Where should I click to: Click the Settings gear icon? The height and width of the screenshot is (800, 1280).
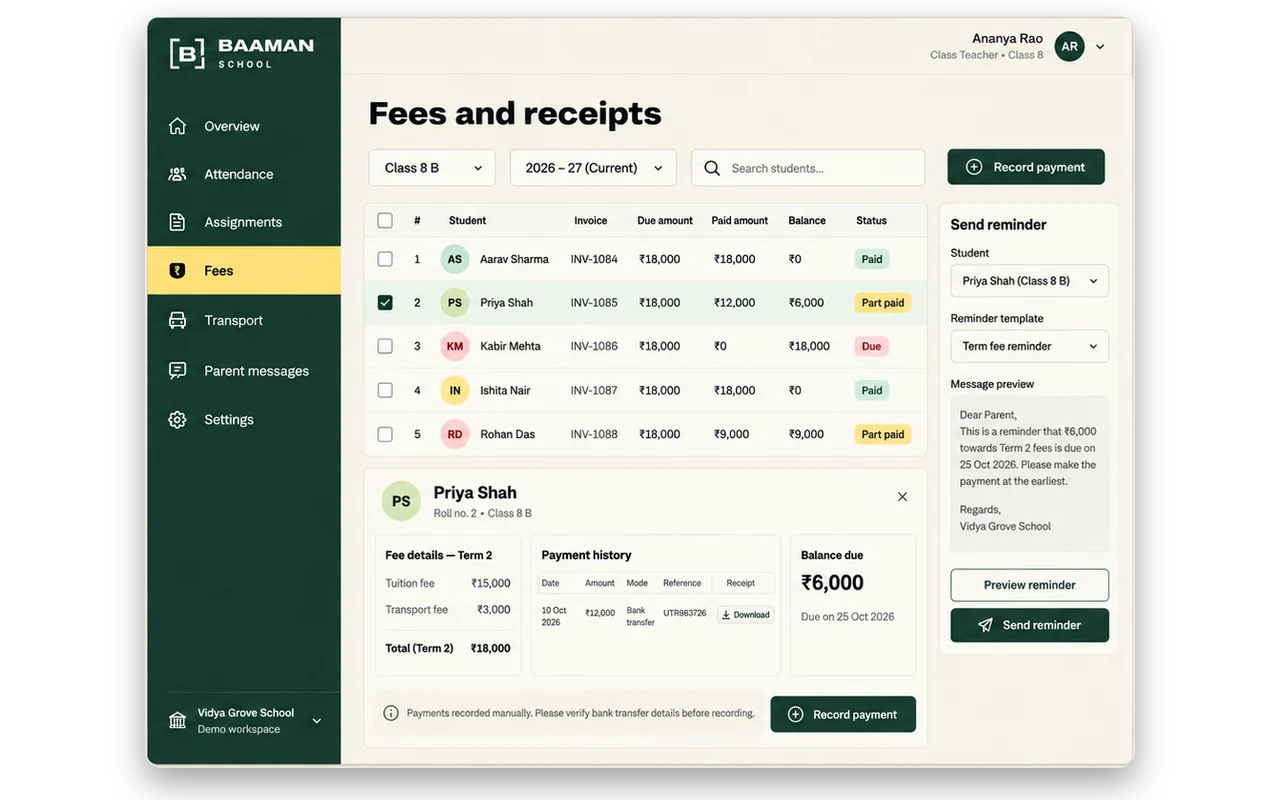178,420
